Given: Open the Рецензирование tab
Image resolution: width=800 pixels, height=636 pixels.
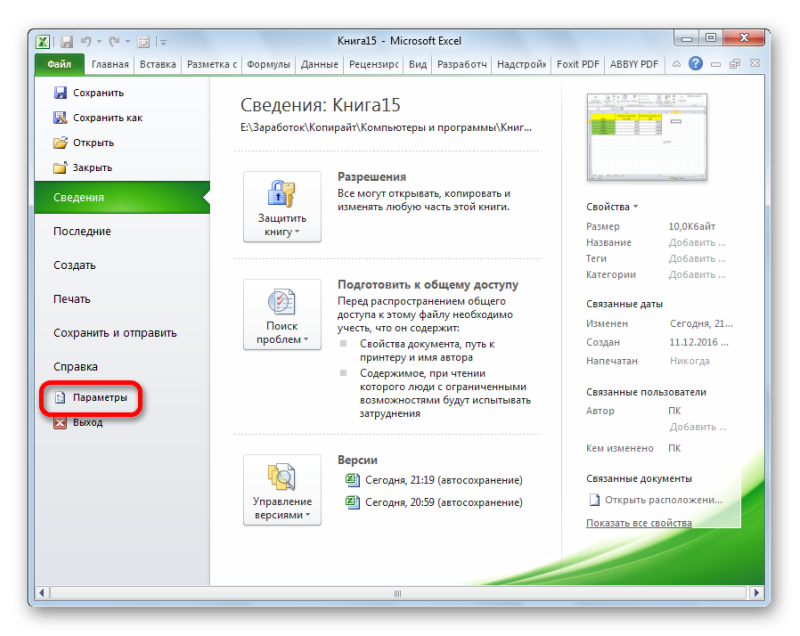Looking at the screenshot, I should [x=373, y=64].
